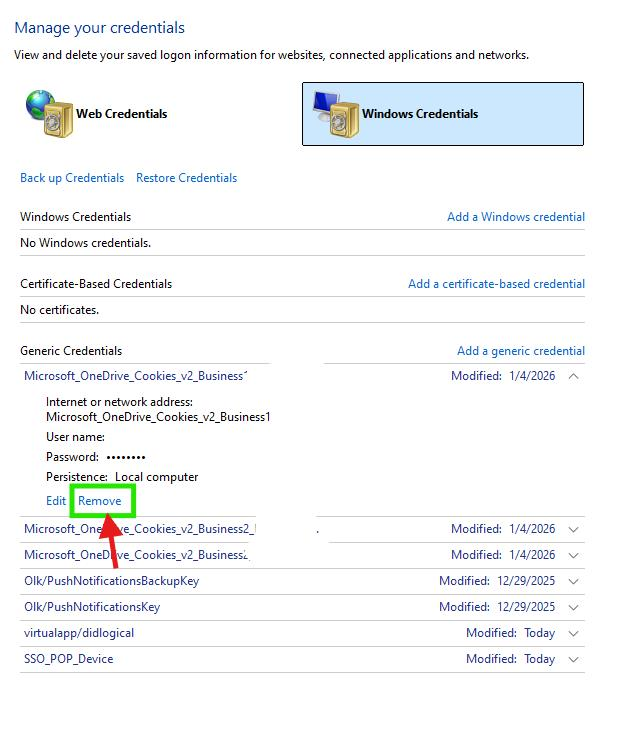Viewport: 630px width, 730px height.
Task: Click Add a certificate-based credential
Action: (x=496, y=284)
